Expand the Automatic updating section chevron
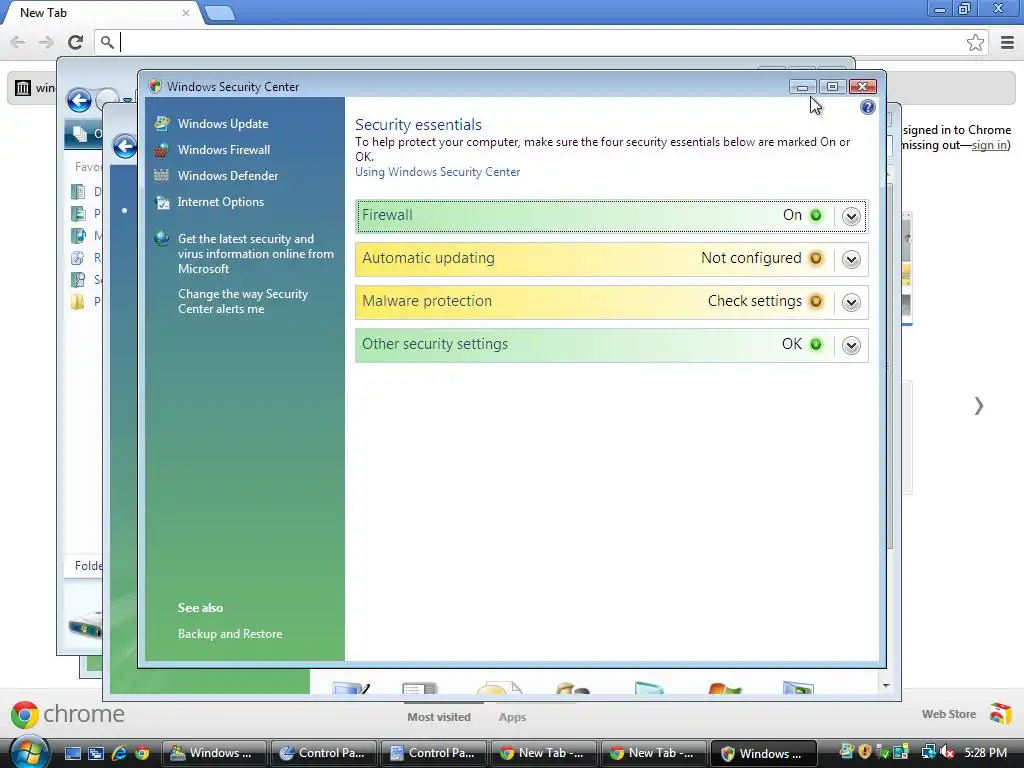This screenshot has height=768, width=1024. click(x=851, y=259)
